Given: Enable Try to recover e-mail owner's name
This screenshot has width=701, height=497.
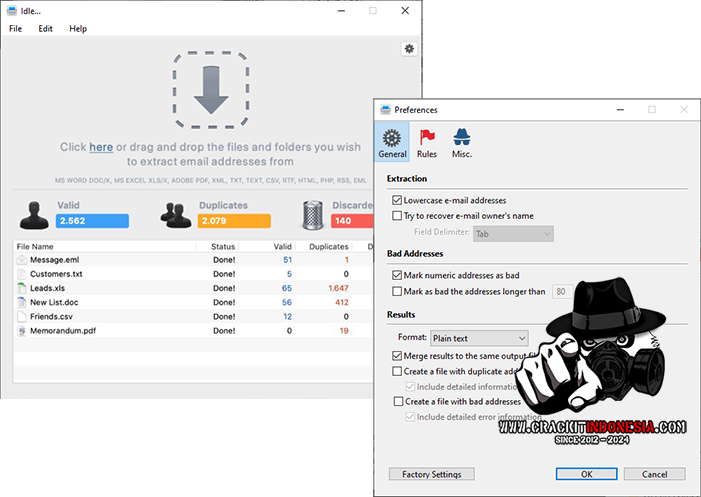Looking at the screenshot, I should point(398,215).
